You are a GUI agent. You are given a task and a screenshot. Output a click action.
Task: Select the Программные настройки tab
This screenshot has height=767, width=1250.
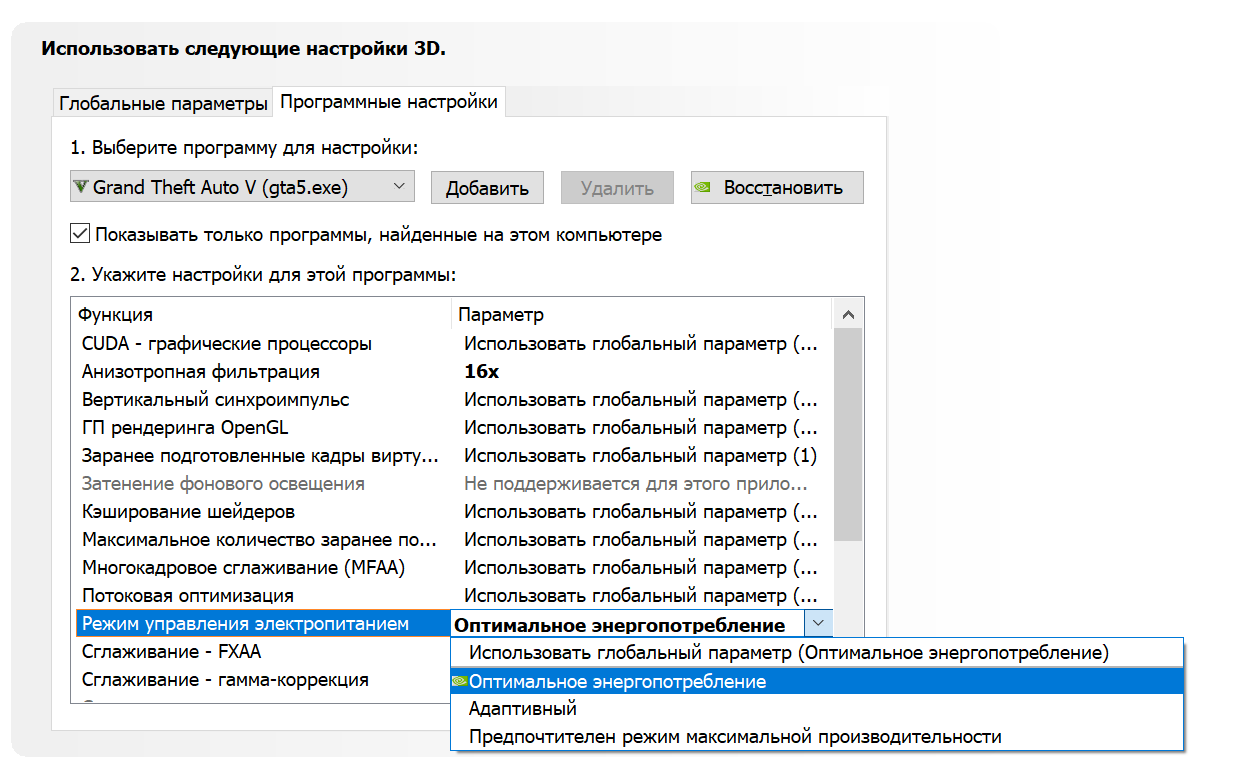[389, 101]
